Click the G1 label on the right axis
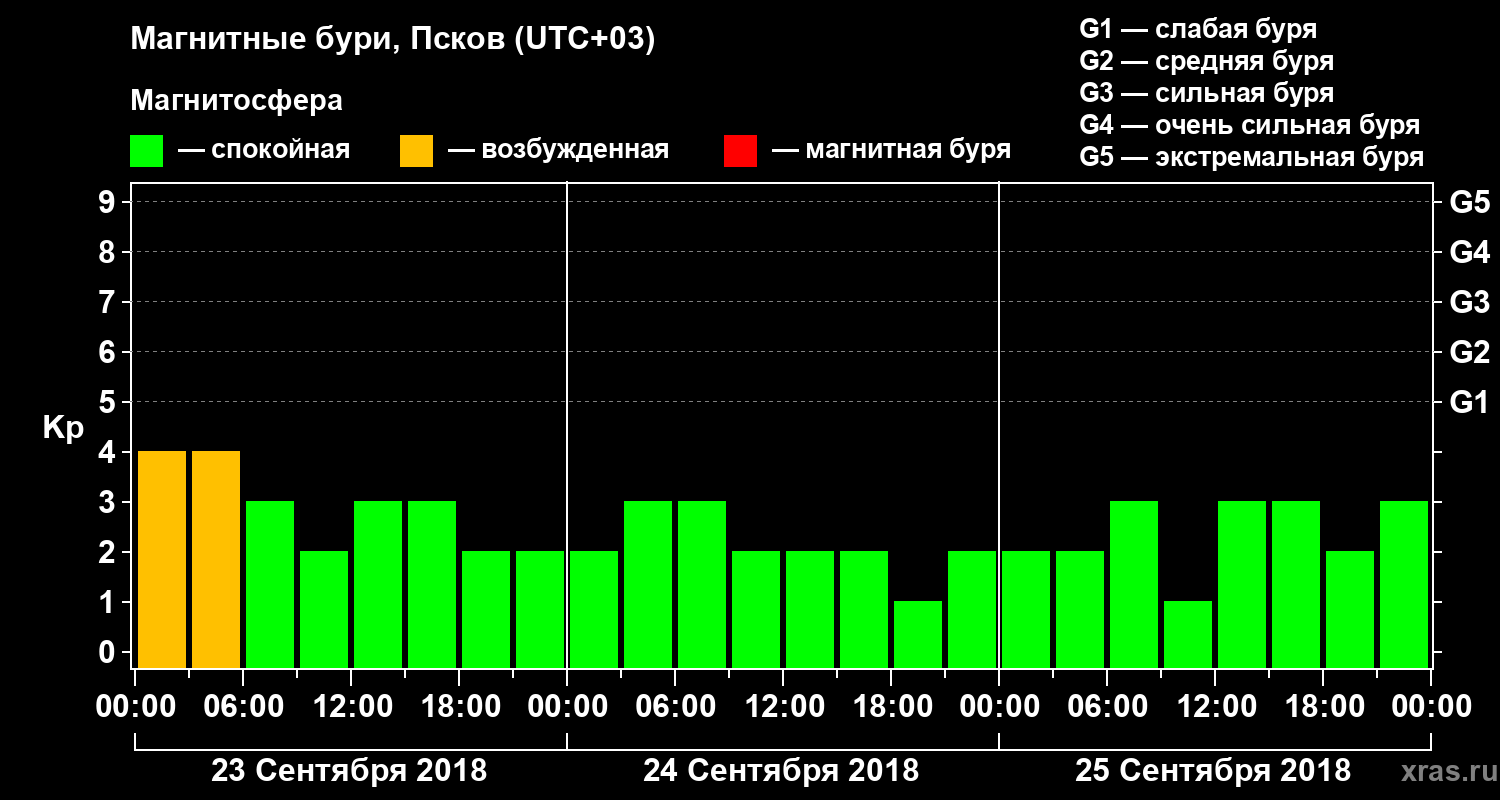 (1469, 402)
